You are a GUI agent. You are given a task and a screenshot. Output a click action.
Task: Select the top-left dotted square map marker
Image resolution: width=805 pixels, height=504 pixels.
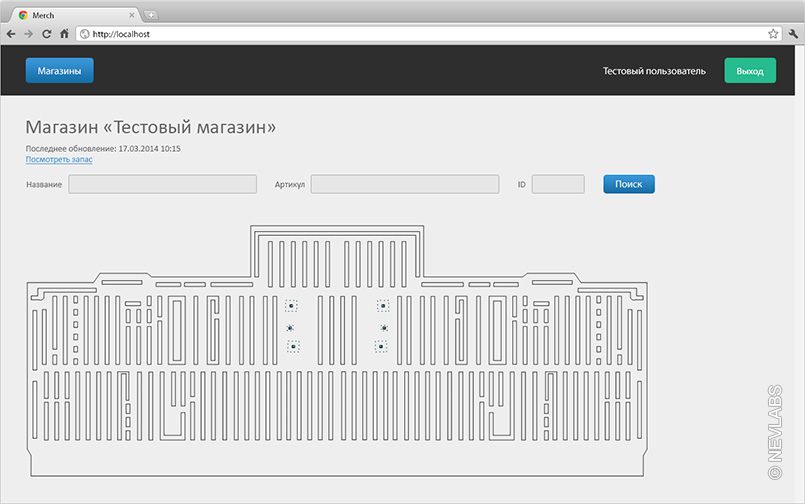pos(291,306)
